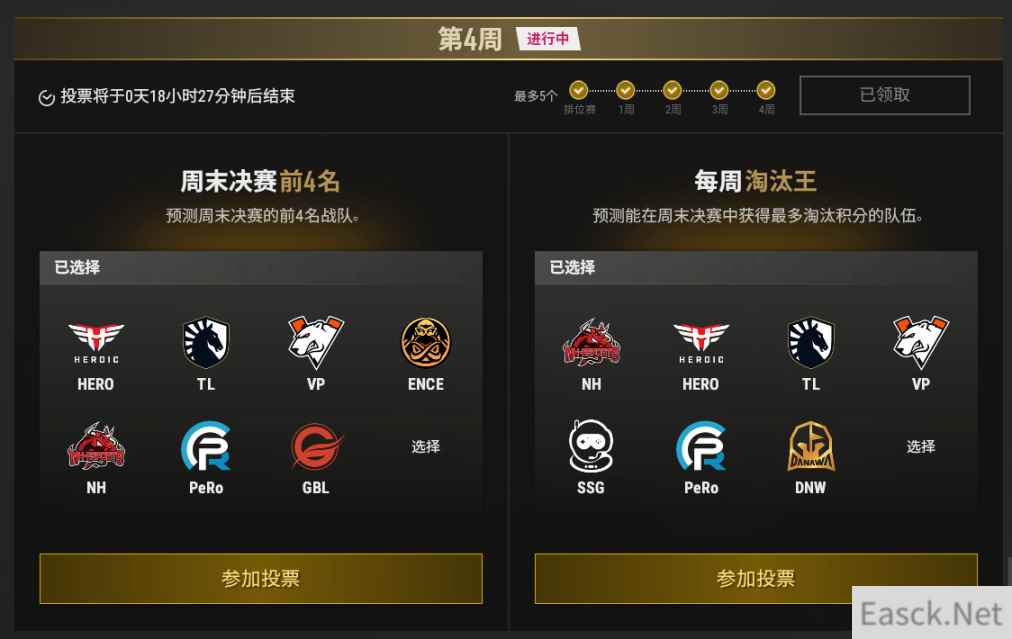The height and width of the screenshot is (639, 1012).
Task: Pick NH logo in top-4 panel
Action: click(96, 446)
